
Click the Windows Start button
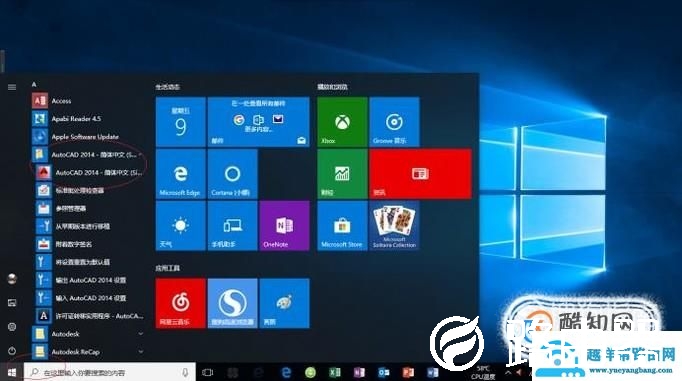(x=12, y=372)
